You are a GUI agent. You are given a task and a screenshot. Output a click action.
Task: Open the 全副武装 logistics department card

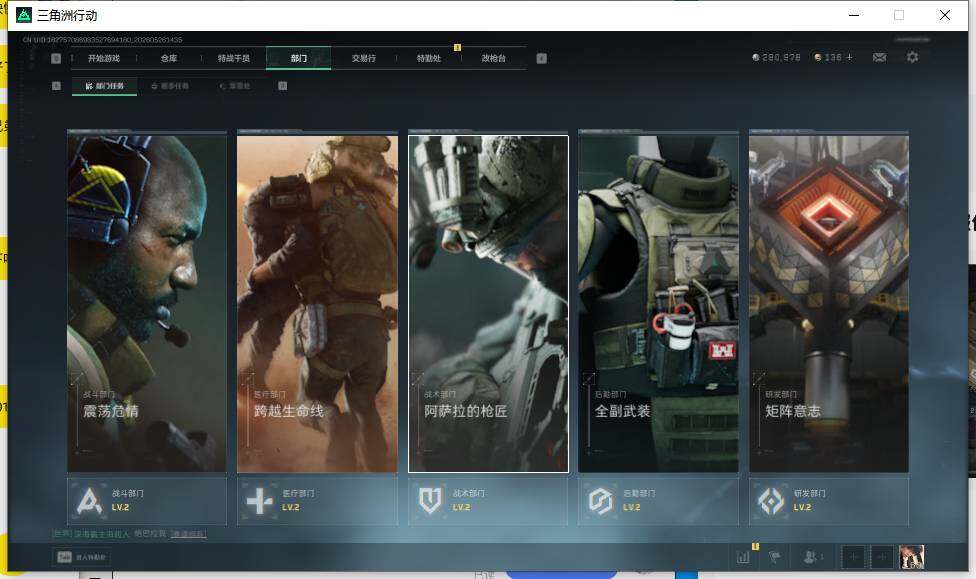[659, 304]
